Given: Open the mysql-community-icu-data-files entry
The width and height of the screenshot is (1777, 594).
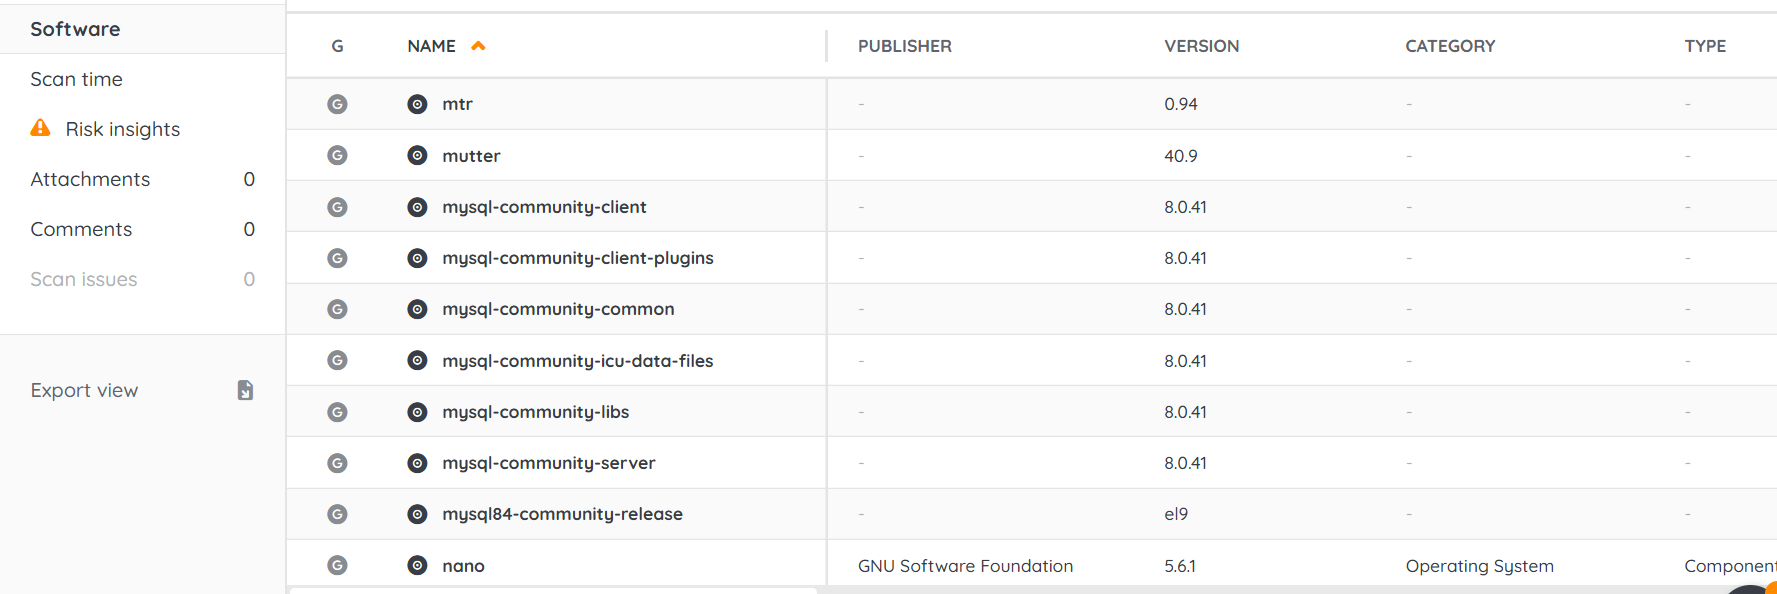Looking at the screenshot, I should pos(578,361).
